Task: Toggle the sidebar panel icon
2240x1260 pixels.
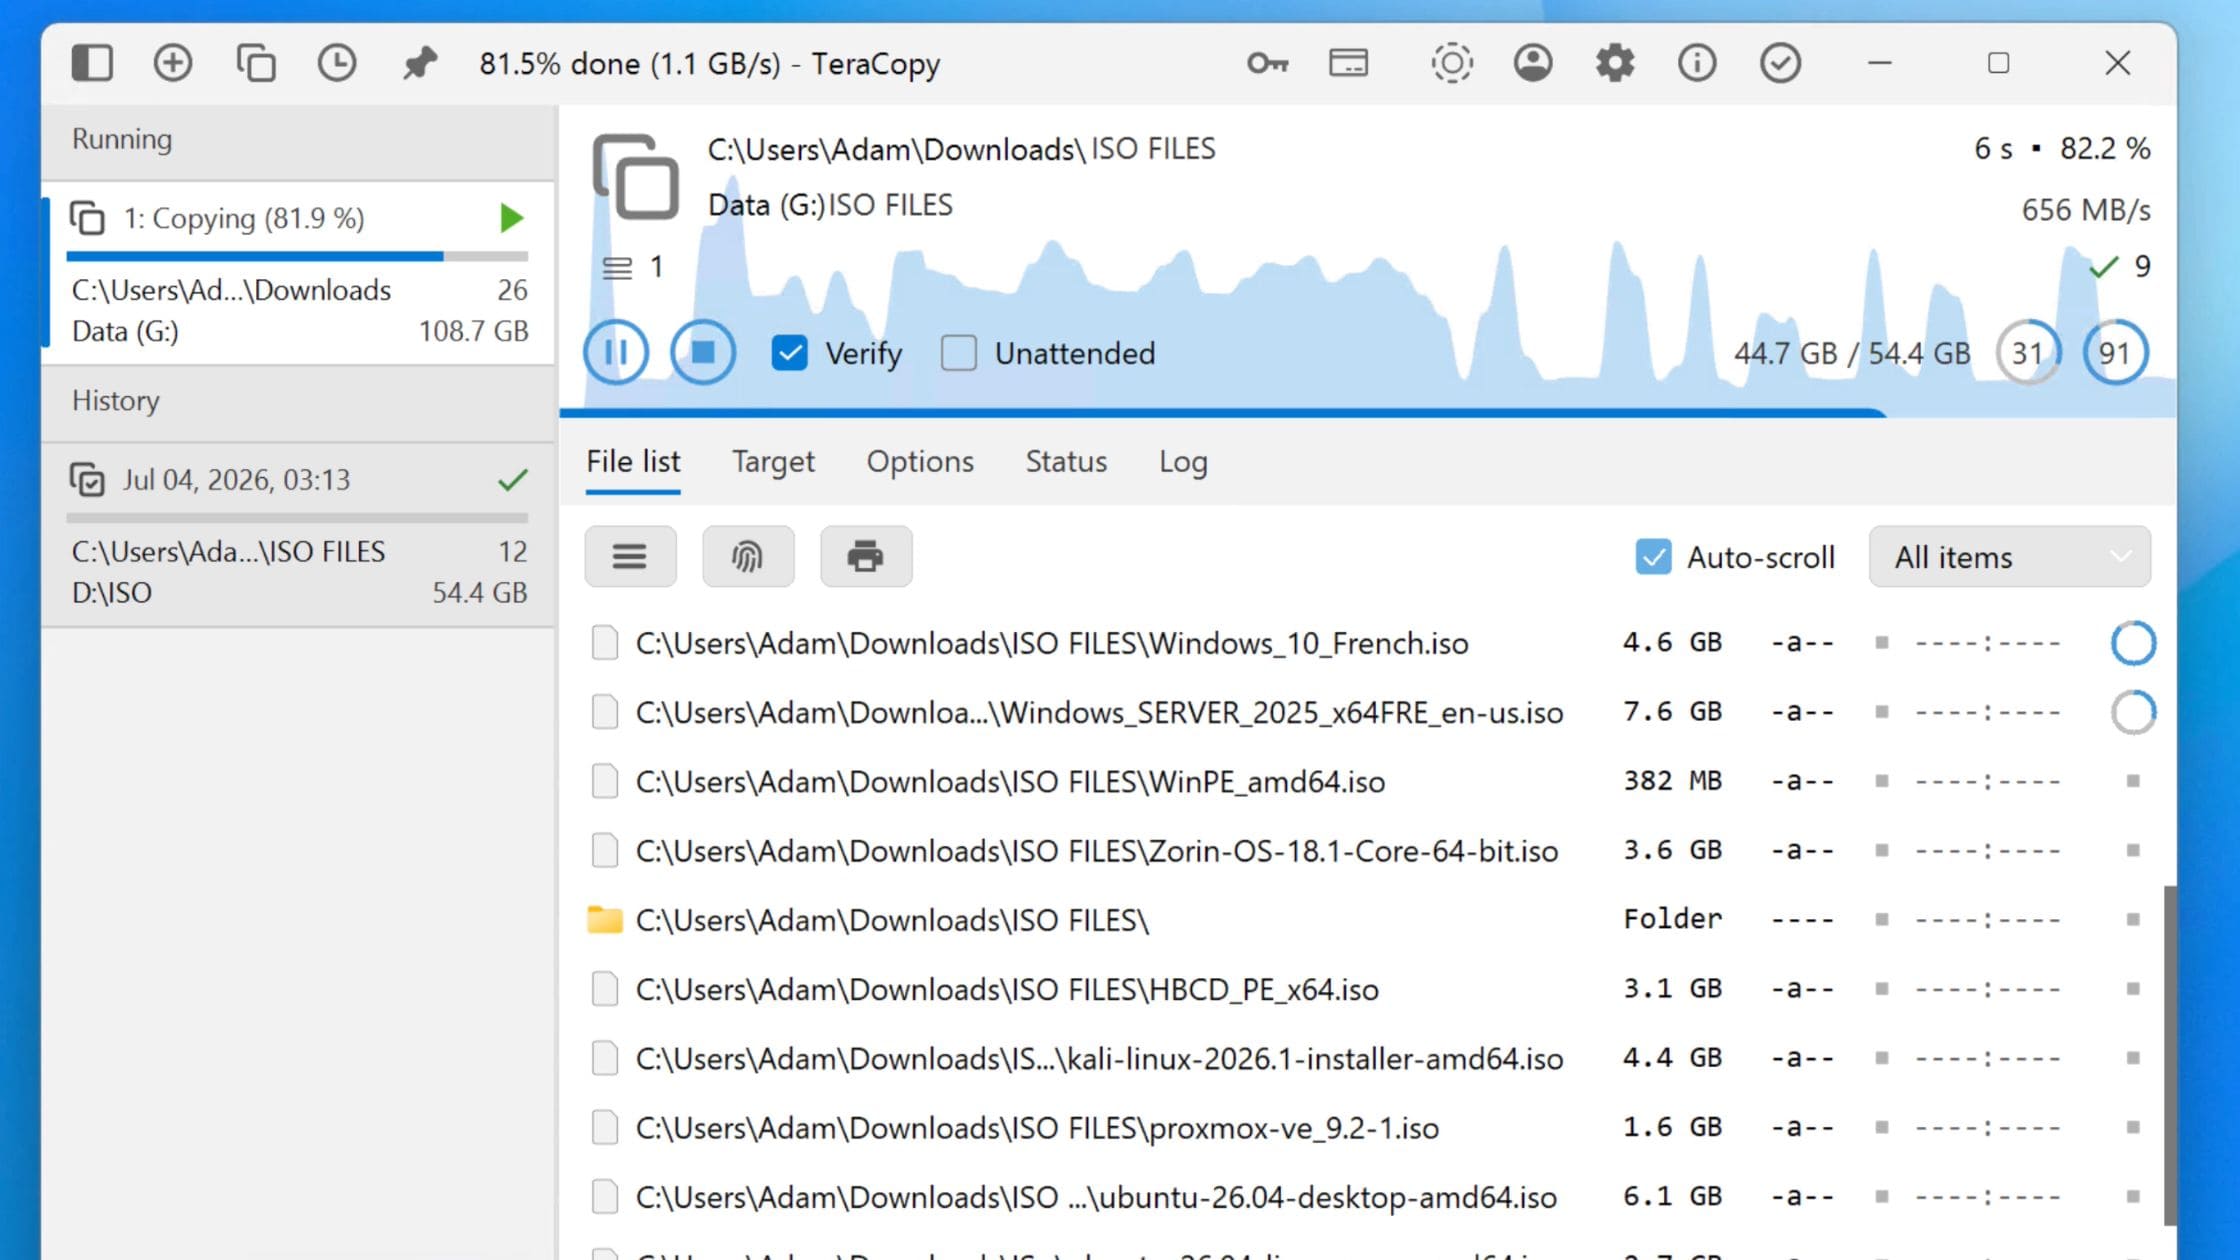Action: click(92, 63)
